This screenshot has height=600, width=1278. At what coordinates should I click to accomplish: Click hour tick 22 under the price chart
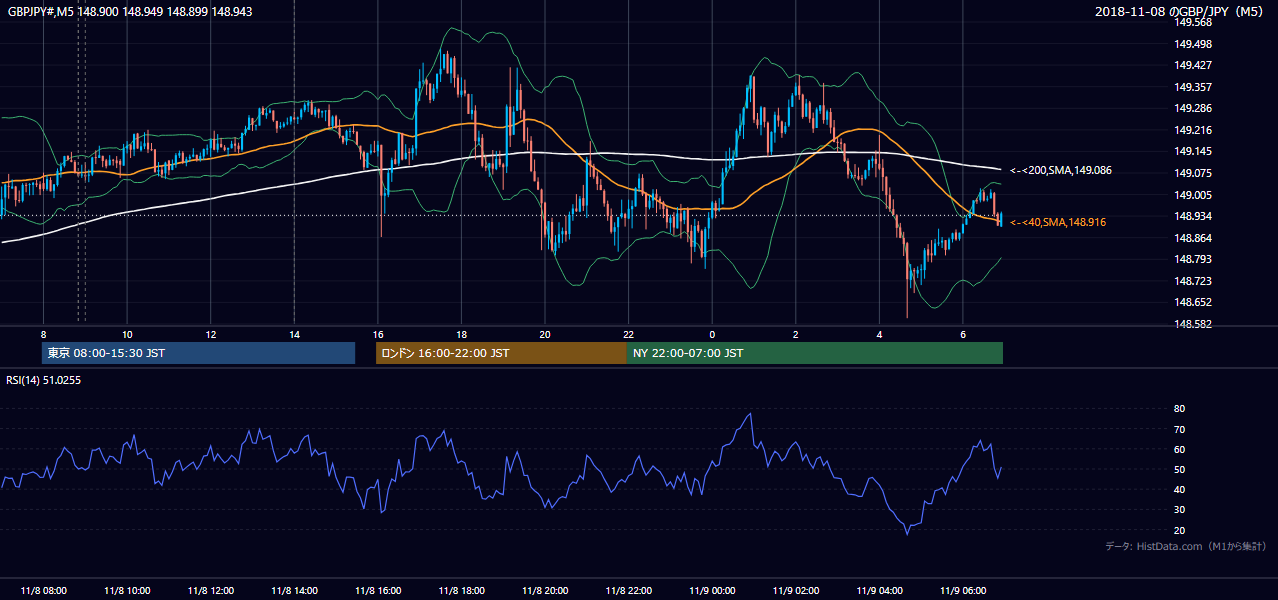(629, 334)
